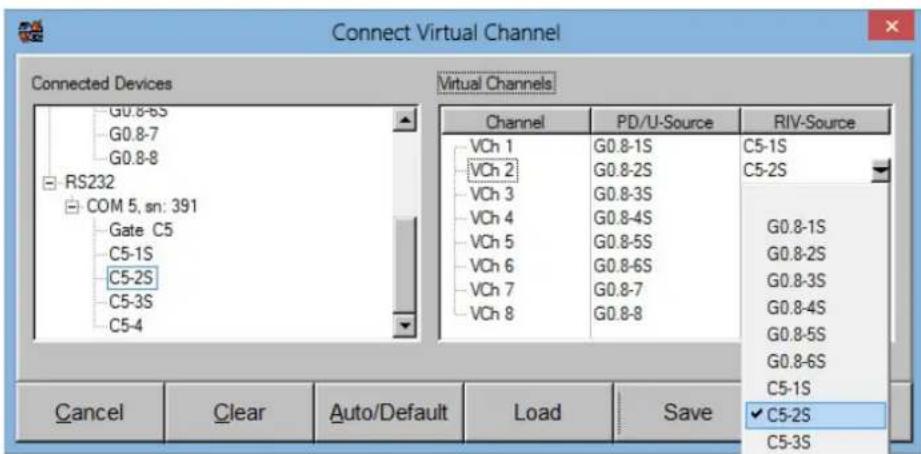The width and height of the screenshot is (921, 454).
Task: Select C5-1S in Connected Devices tree
Action: [132, 254]
